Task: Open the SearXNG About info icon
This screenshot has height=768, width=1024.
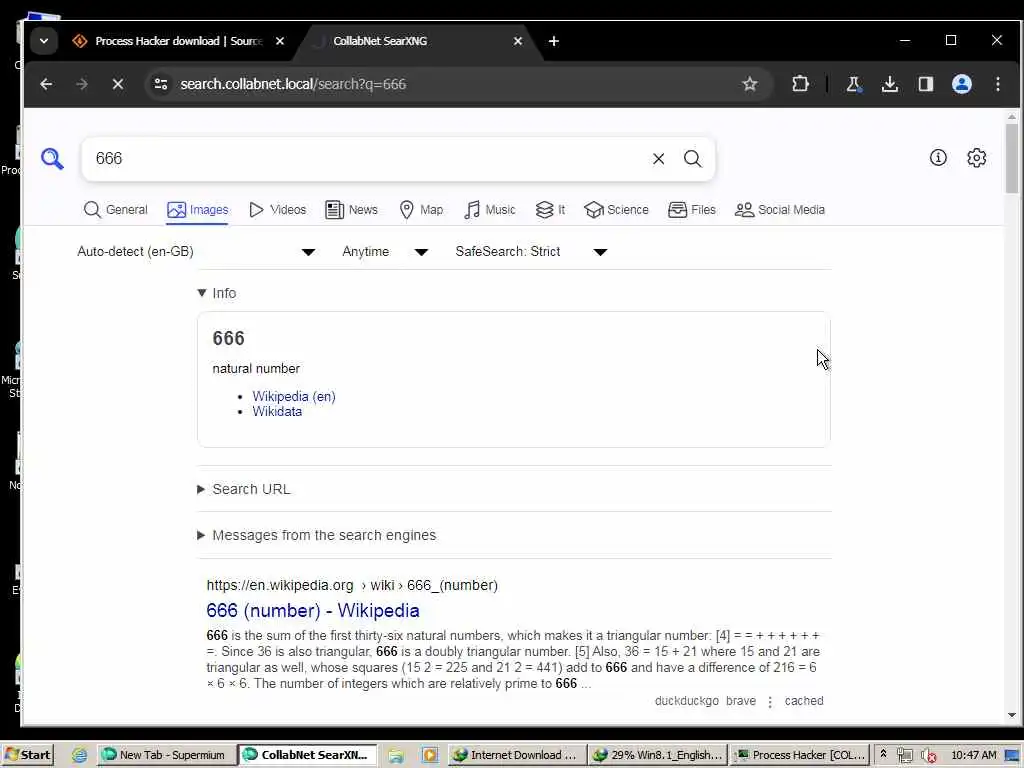Action: coord(938,158)
